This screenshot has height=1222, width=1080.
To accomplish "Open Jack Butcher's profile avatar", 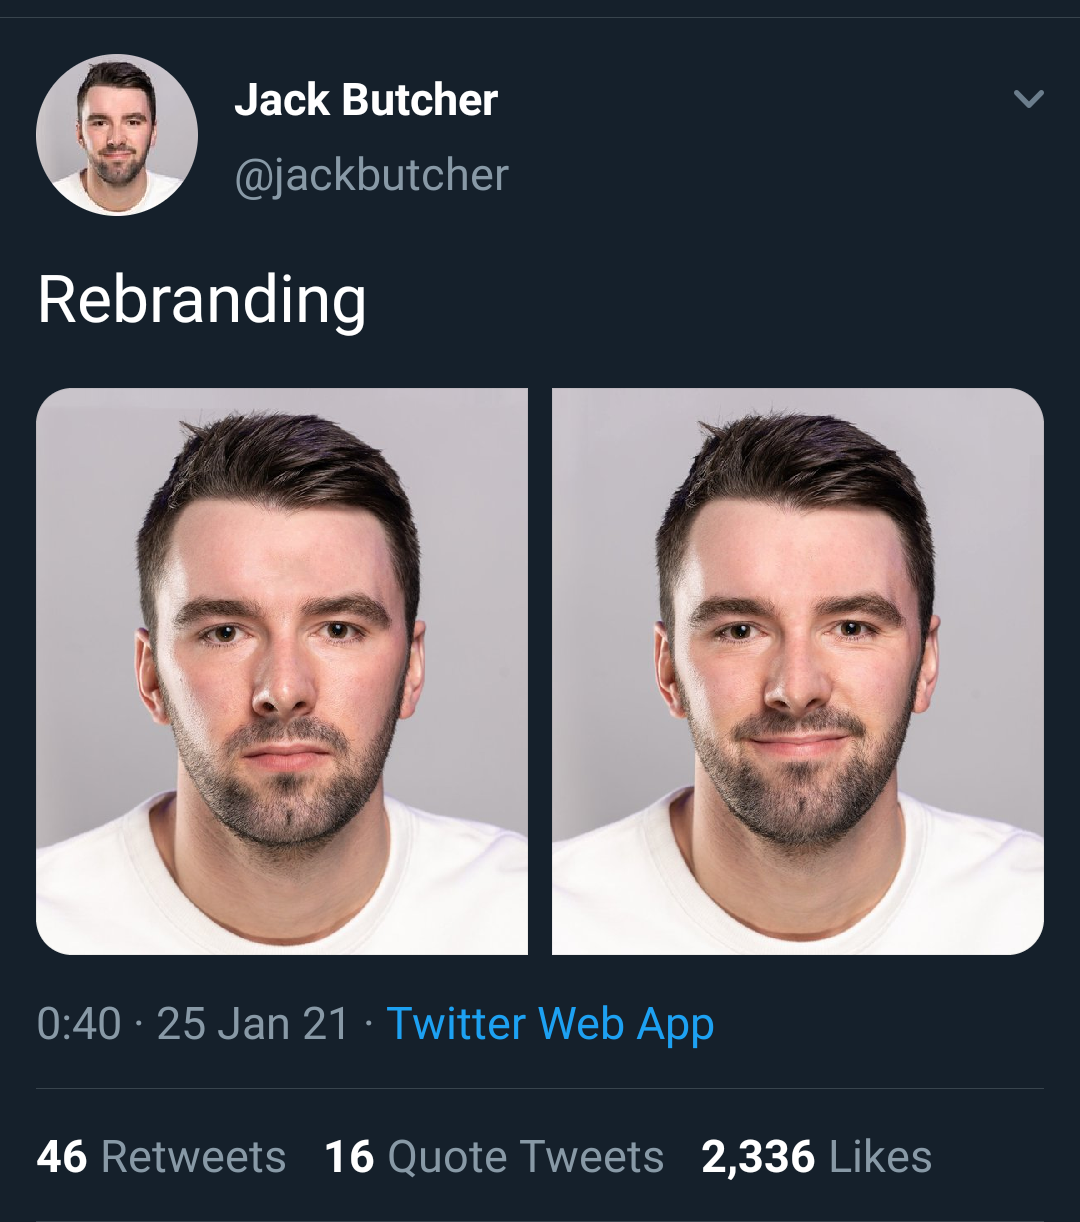I will 117,135.
